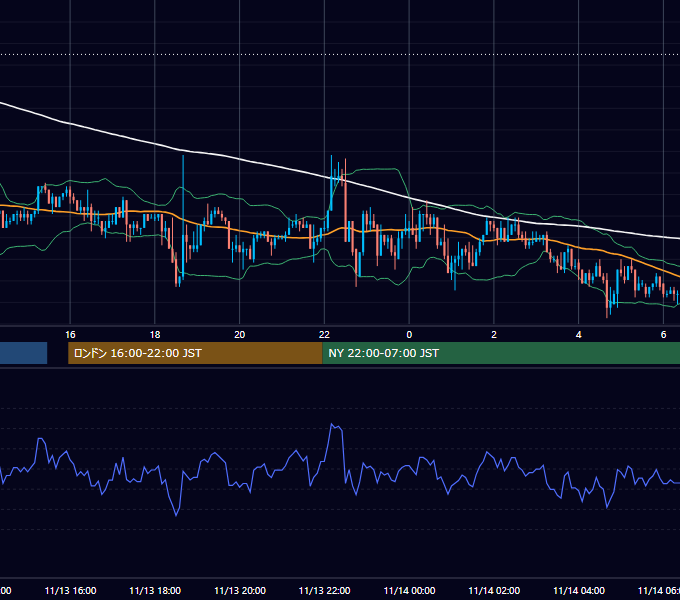680x600 pixels.
Task: Click the 11/13 16:00 date label
Action: pos(70,590)
